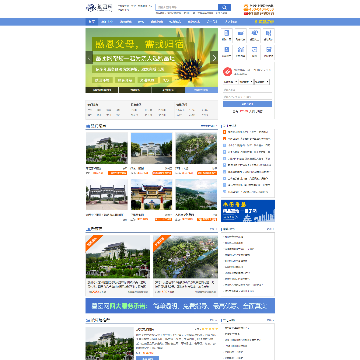Viewport: 360px width, 360px height.
Task: Open first icon tile in shortcut grid
Action: coord(227,35)
